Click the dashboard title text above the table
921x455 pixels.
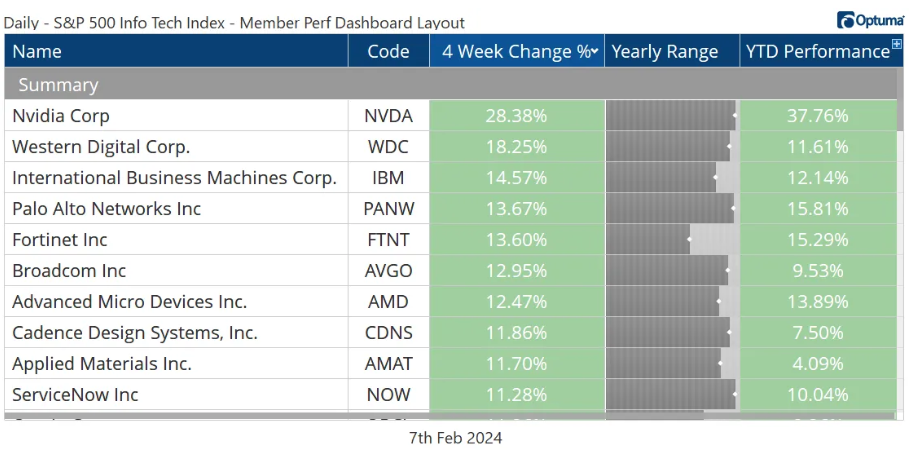tap(234, 22)
